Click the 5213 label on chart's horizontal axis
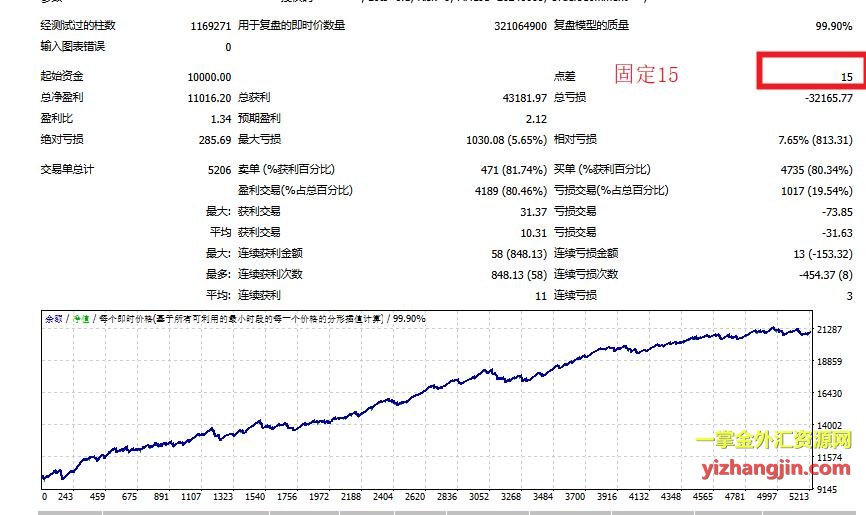The image size is (866, 515). pyautogui.click(x=800, y=496)
